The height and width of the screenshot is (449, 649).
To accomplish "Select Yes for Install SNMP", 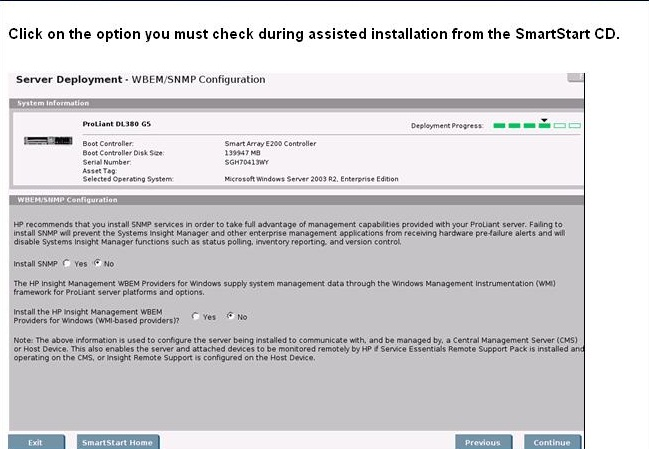I will (x=67, y=263).
